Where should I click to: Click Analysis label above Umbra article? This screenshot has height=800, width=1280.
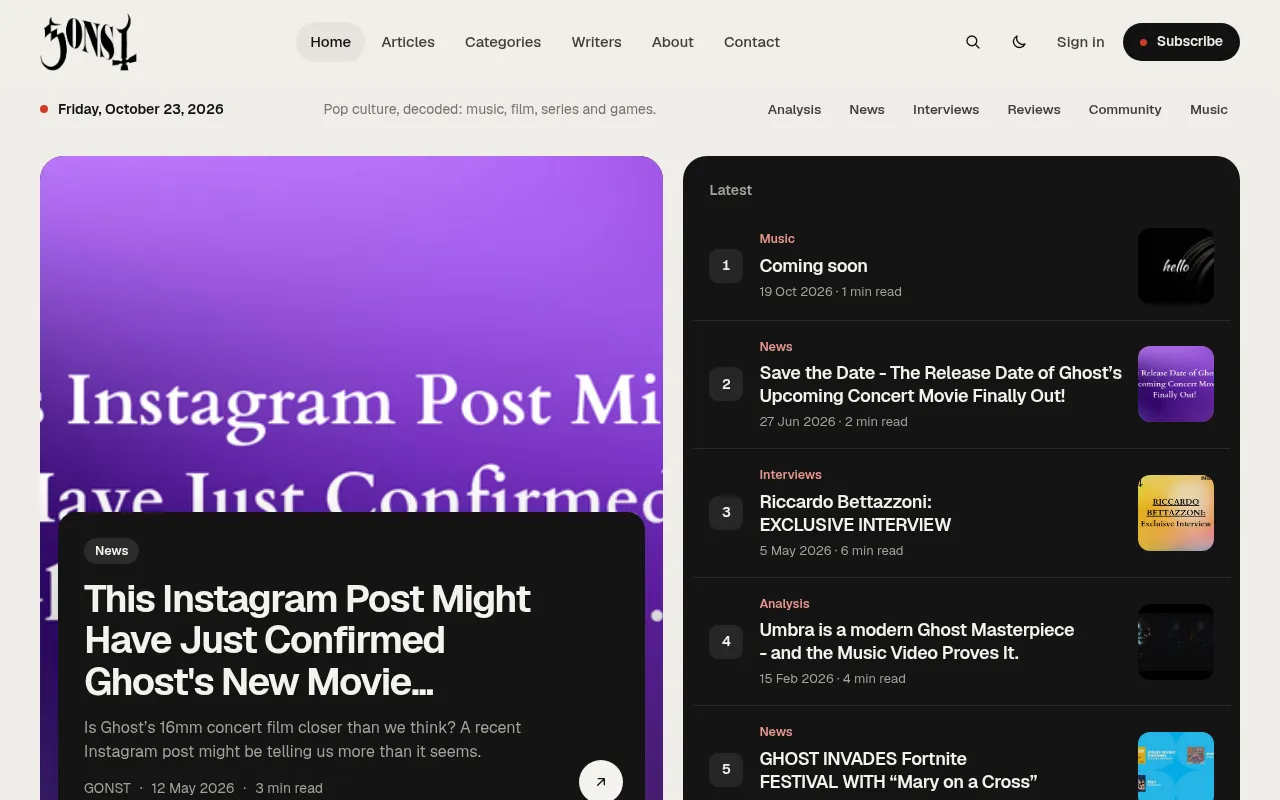784,604
